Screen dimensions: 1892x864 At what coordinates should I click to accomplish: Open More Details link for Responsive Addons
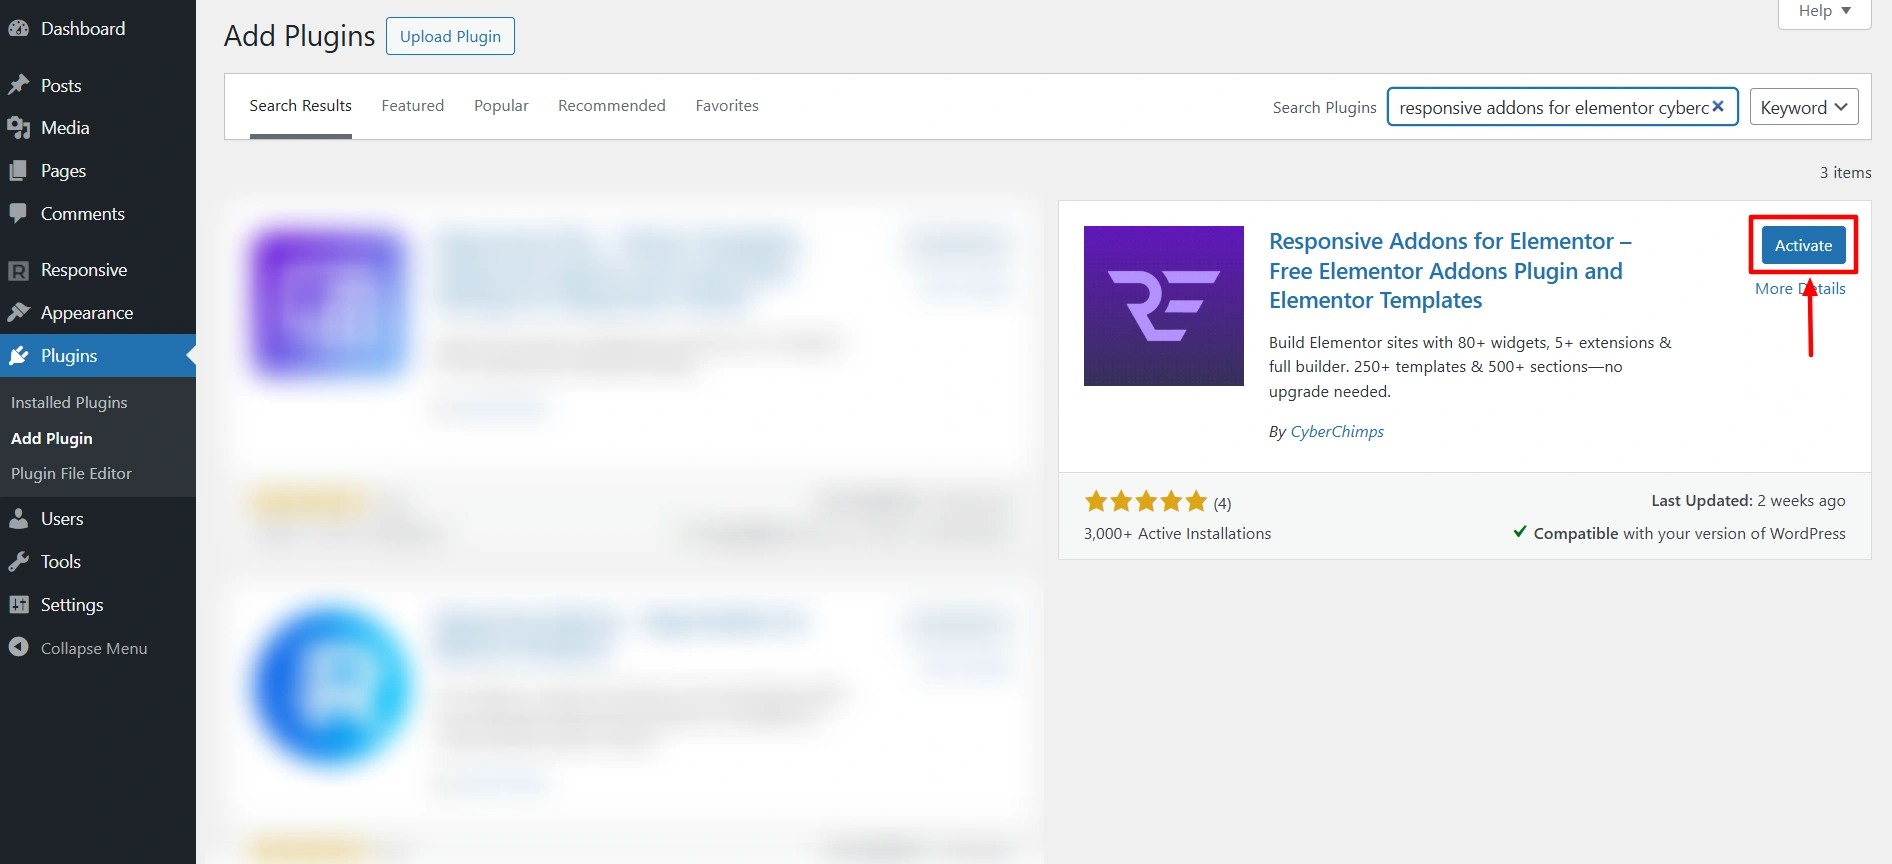tap(1800, 288)
